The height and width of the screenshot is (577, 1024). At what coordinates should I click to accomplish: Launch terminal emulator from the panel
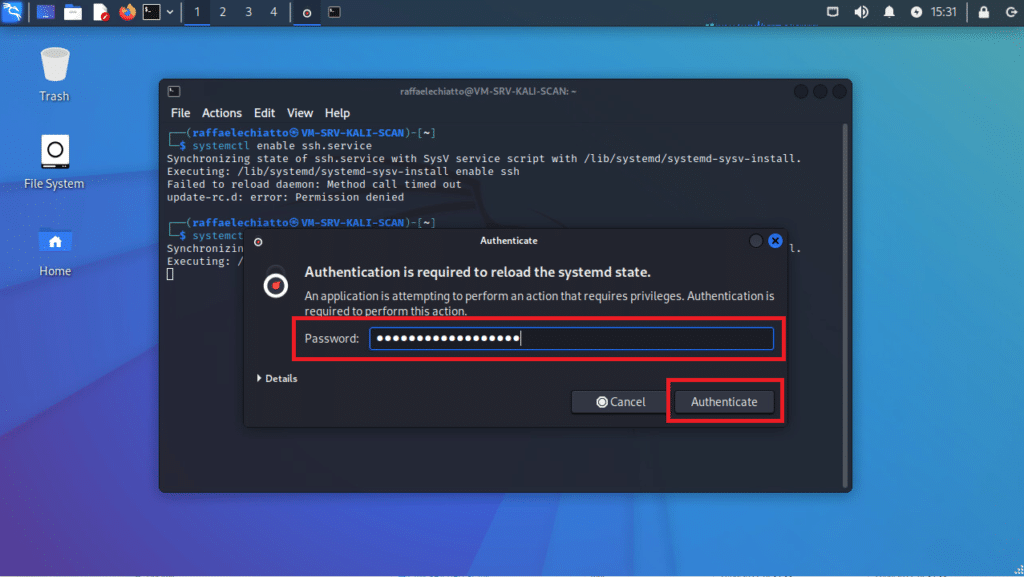click(x=151, y=12)
